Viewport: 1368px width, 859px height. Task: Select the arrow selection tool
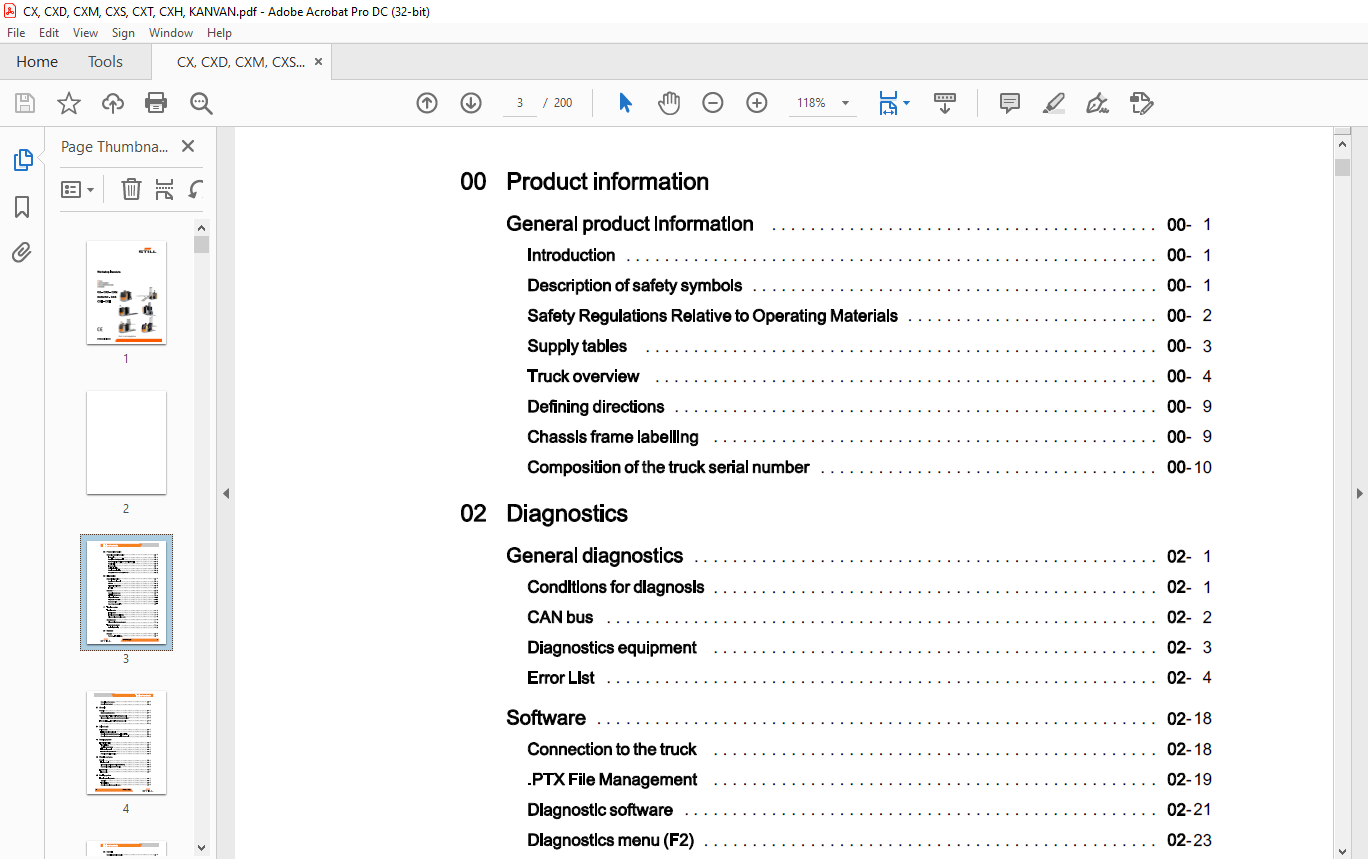point(625,103)
